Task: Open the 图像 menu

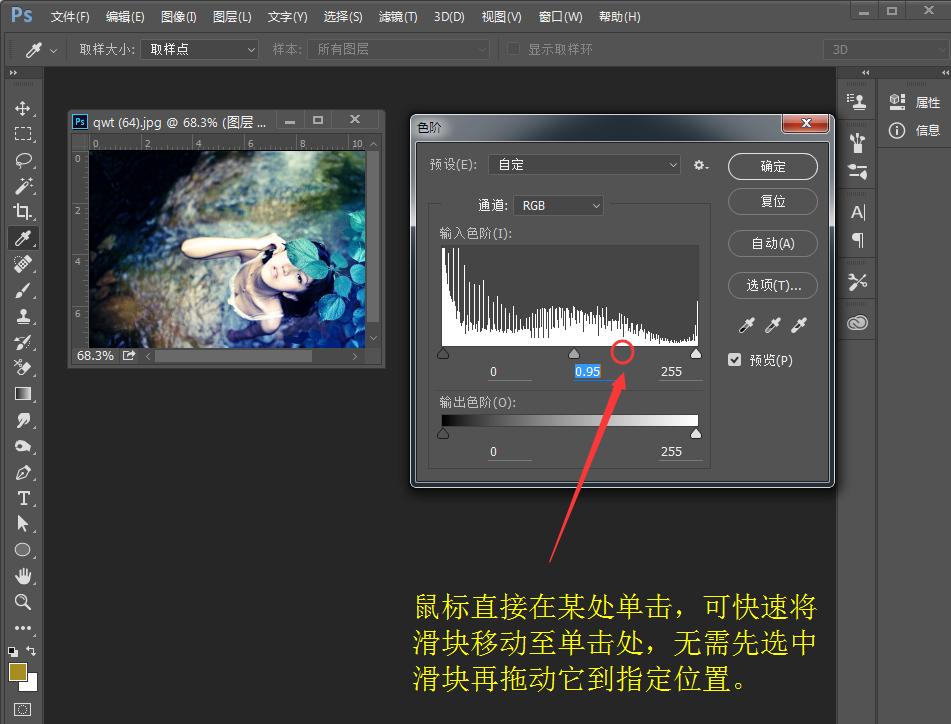Action: [178, 16]
